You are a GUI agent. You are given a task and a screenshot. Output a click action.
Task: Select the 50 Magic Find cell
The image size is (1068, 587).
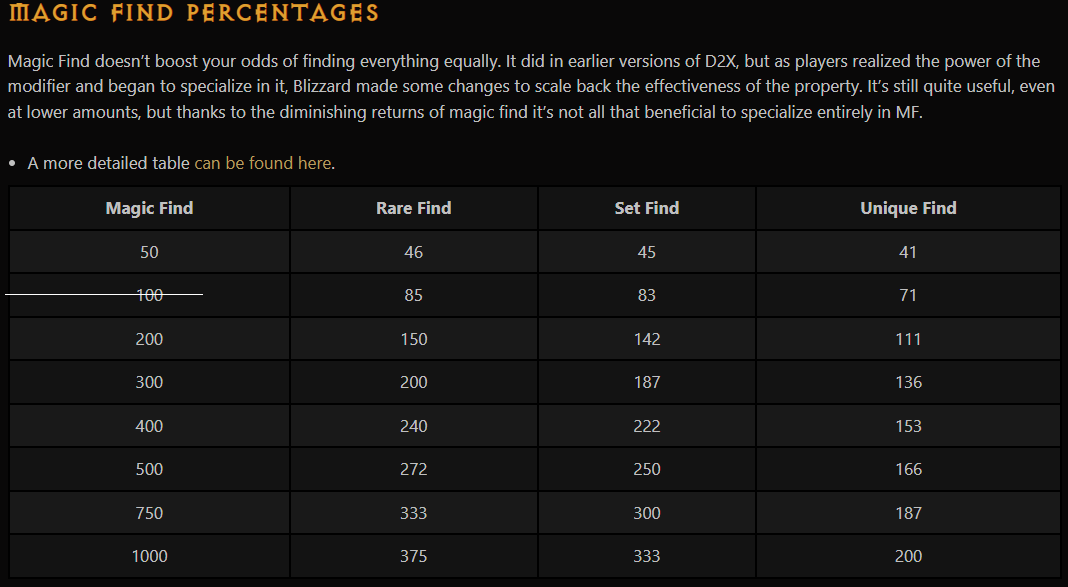coord(149,252)
